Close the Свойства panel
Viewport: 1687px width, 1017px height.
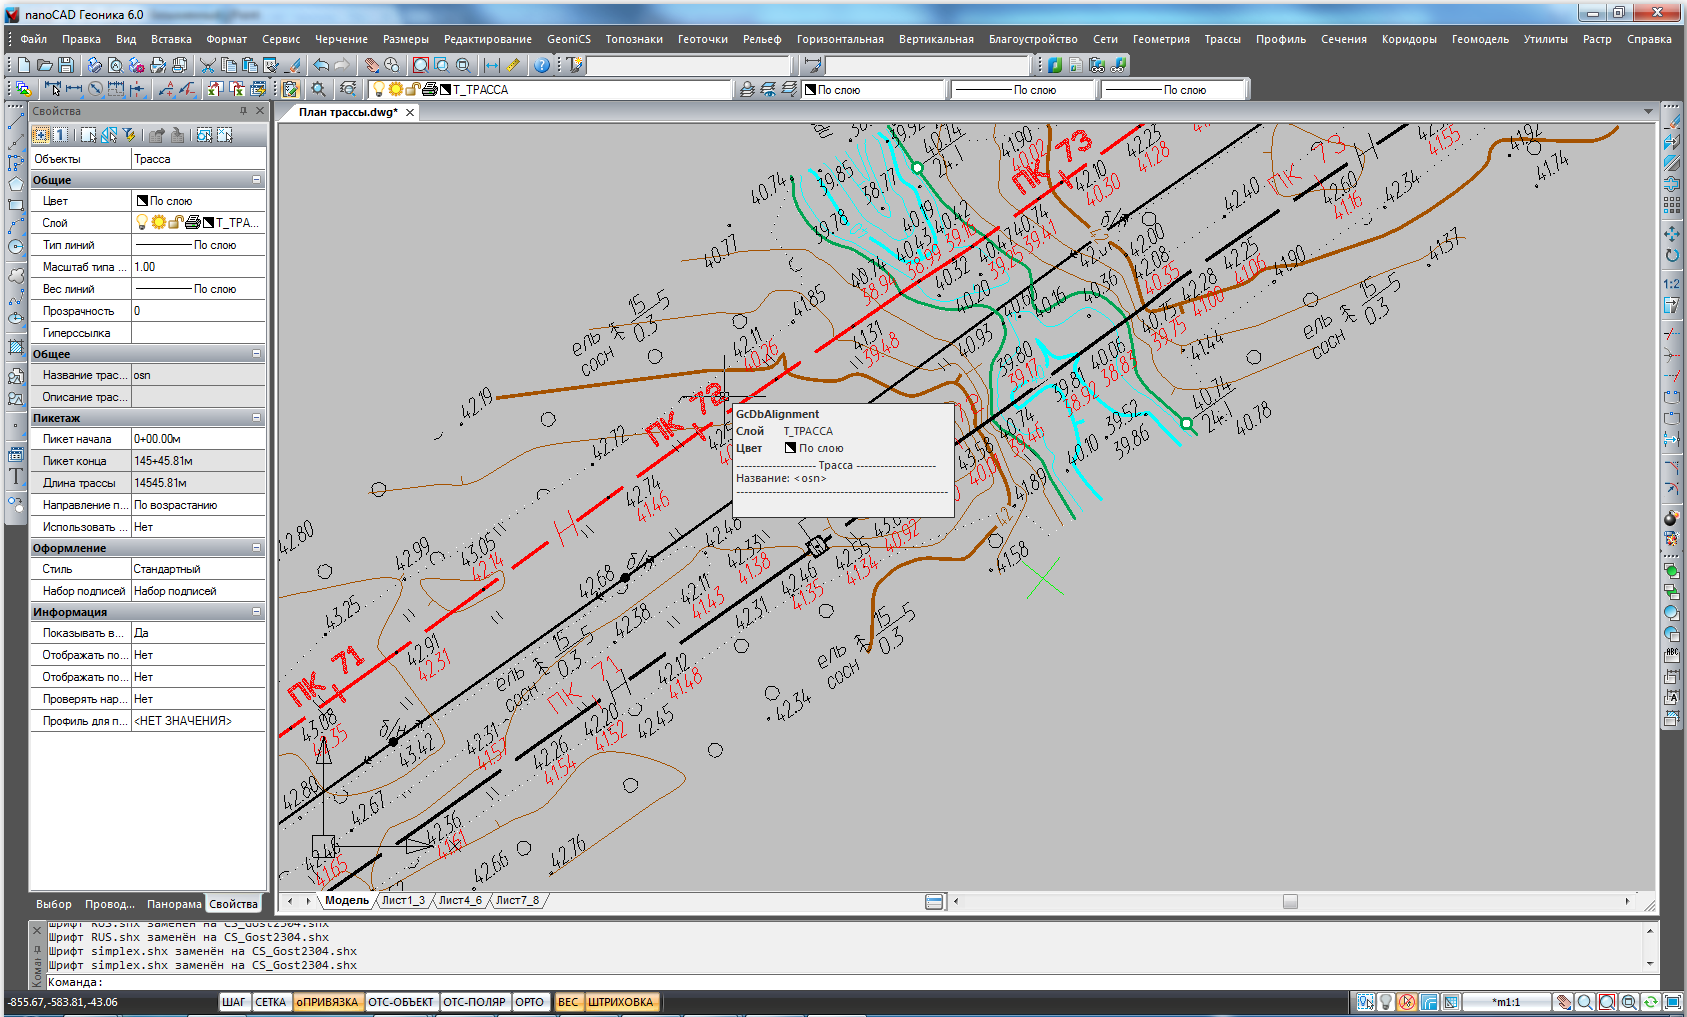pyautogui.click(x=260, y=111)
